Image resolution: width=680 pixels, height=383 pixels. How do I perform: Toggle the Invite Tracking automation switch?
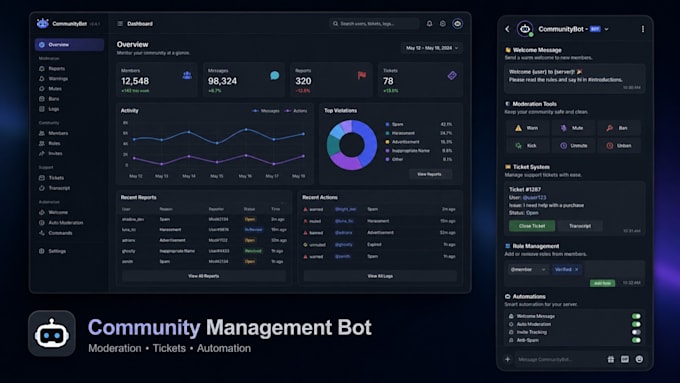(636, 332)
